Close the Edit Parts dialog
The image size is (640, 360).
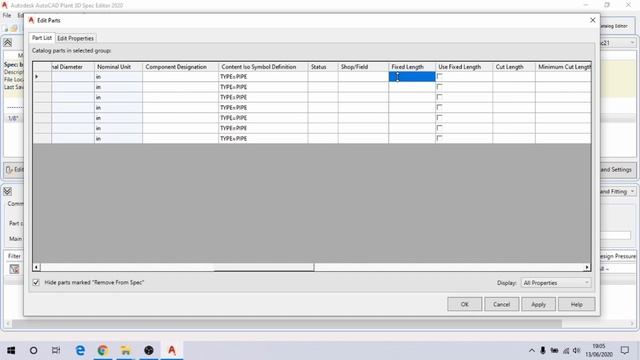(593, 20)
